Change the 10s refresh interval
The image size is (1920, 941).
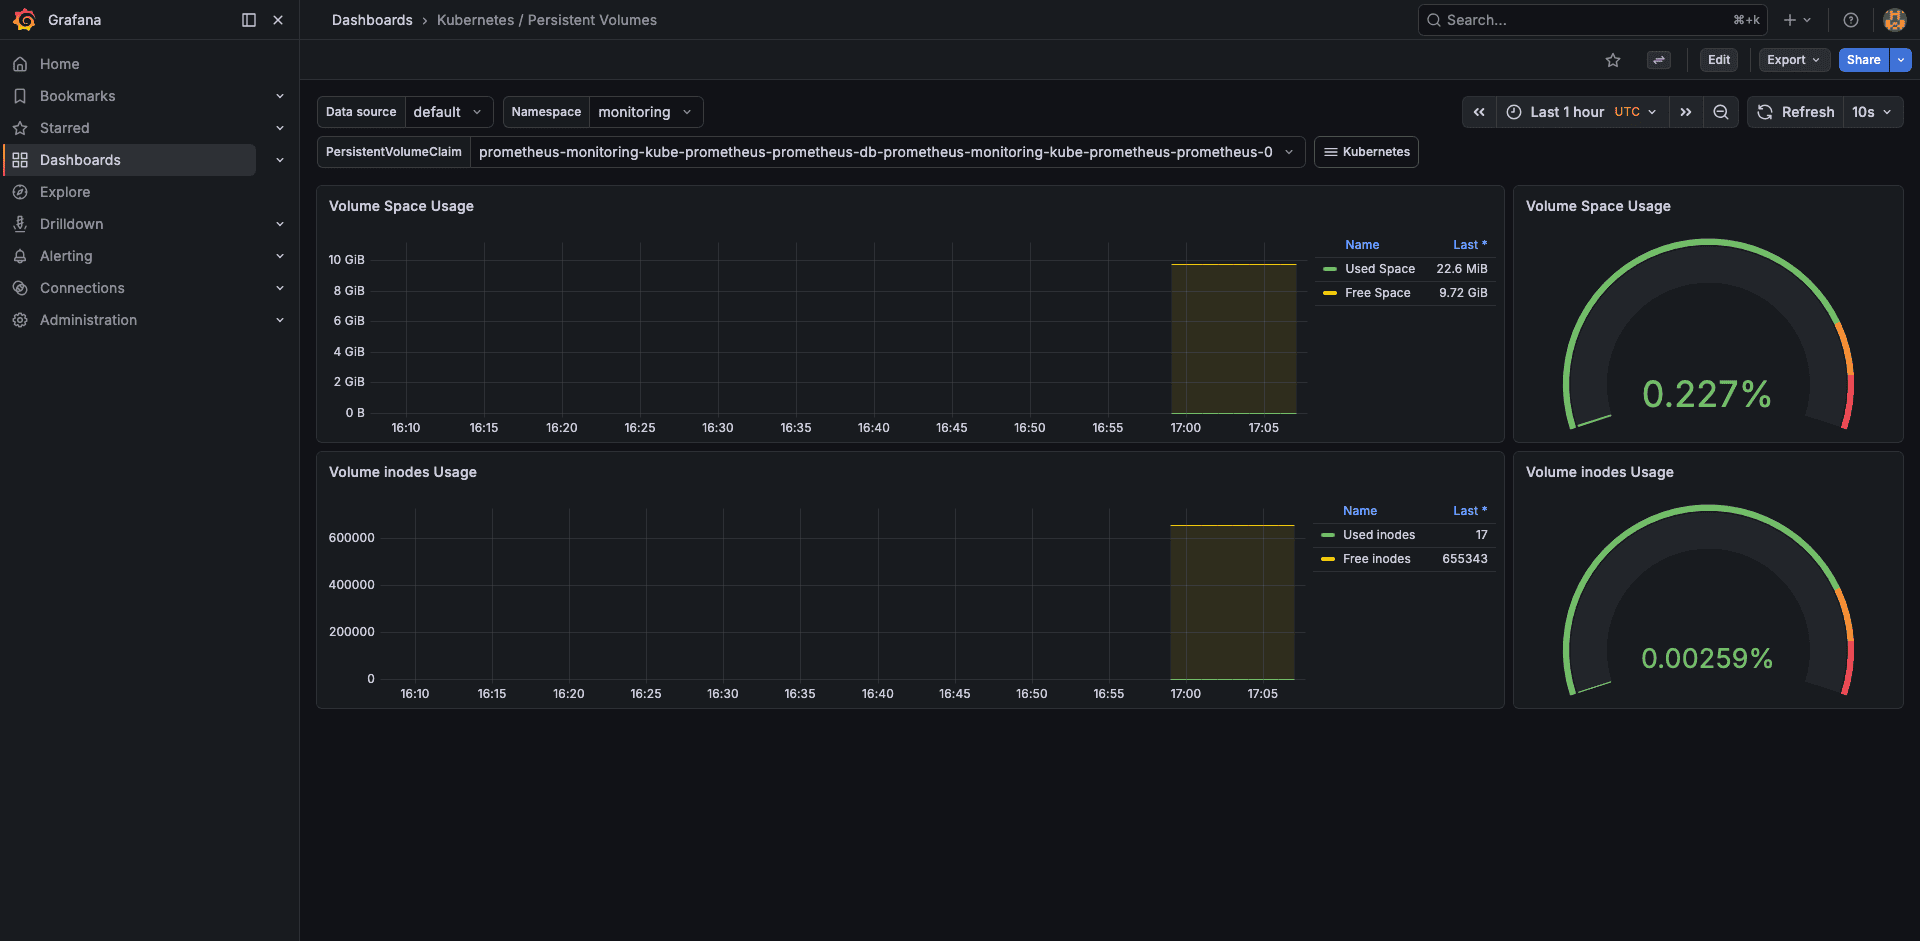[1872, 111]
